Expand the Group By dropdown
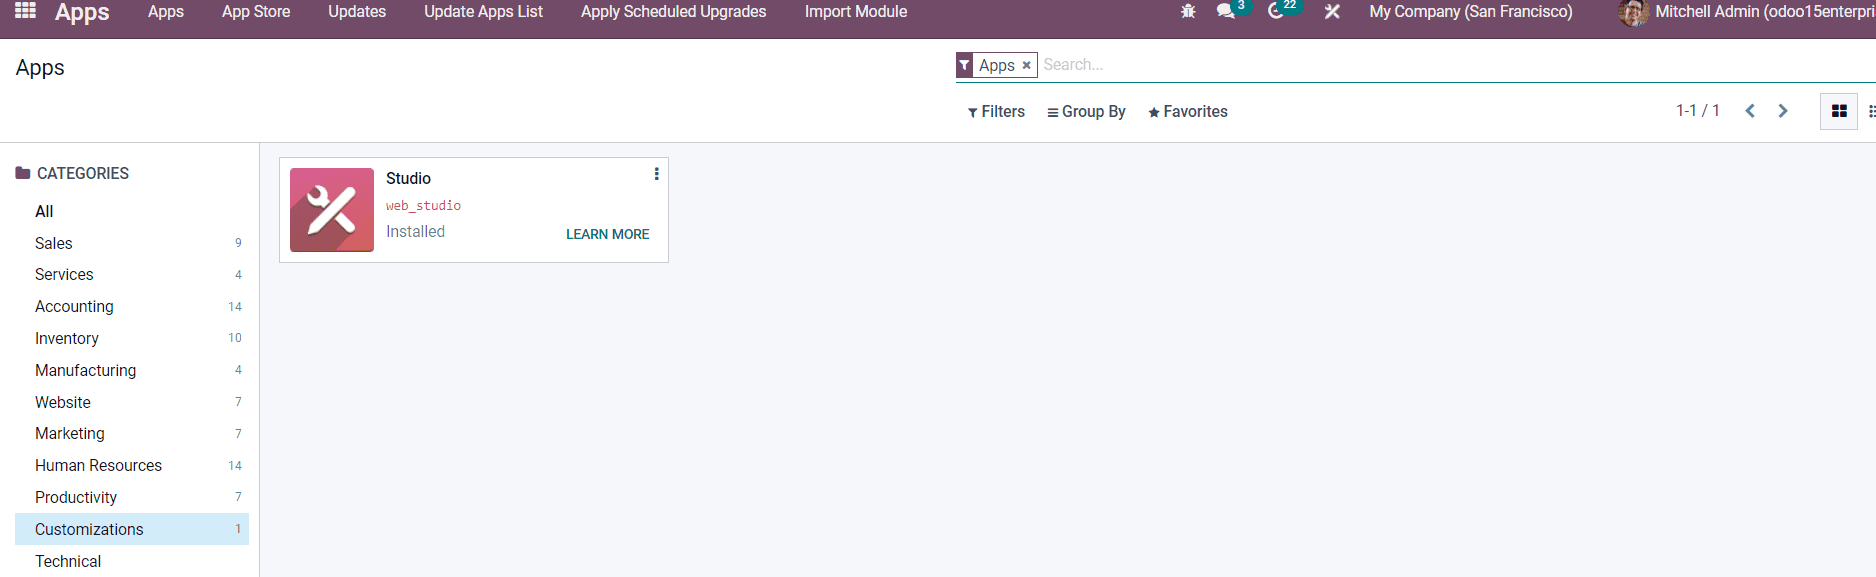This screenshot has width=1876, height=577. click(1086, 112)
